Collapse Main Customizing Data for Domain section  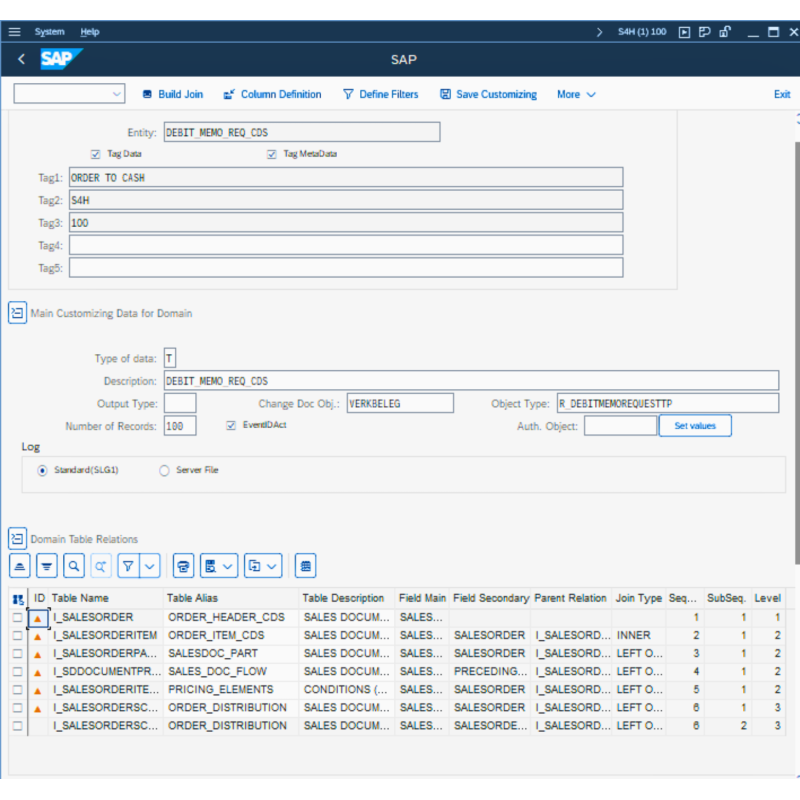pyautogui.click(x=17, y=313)
